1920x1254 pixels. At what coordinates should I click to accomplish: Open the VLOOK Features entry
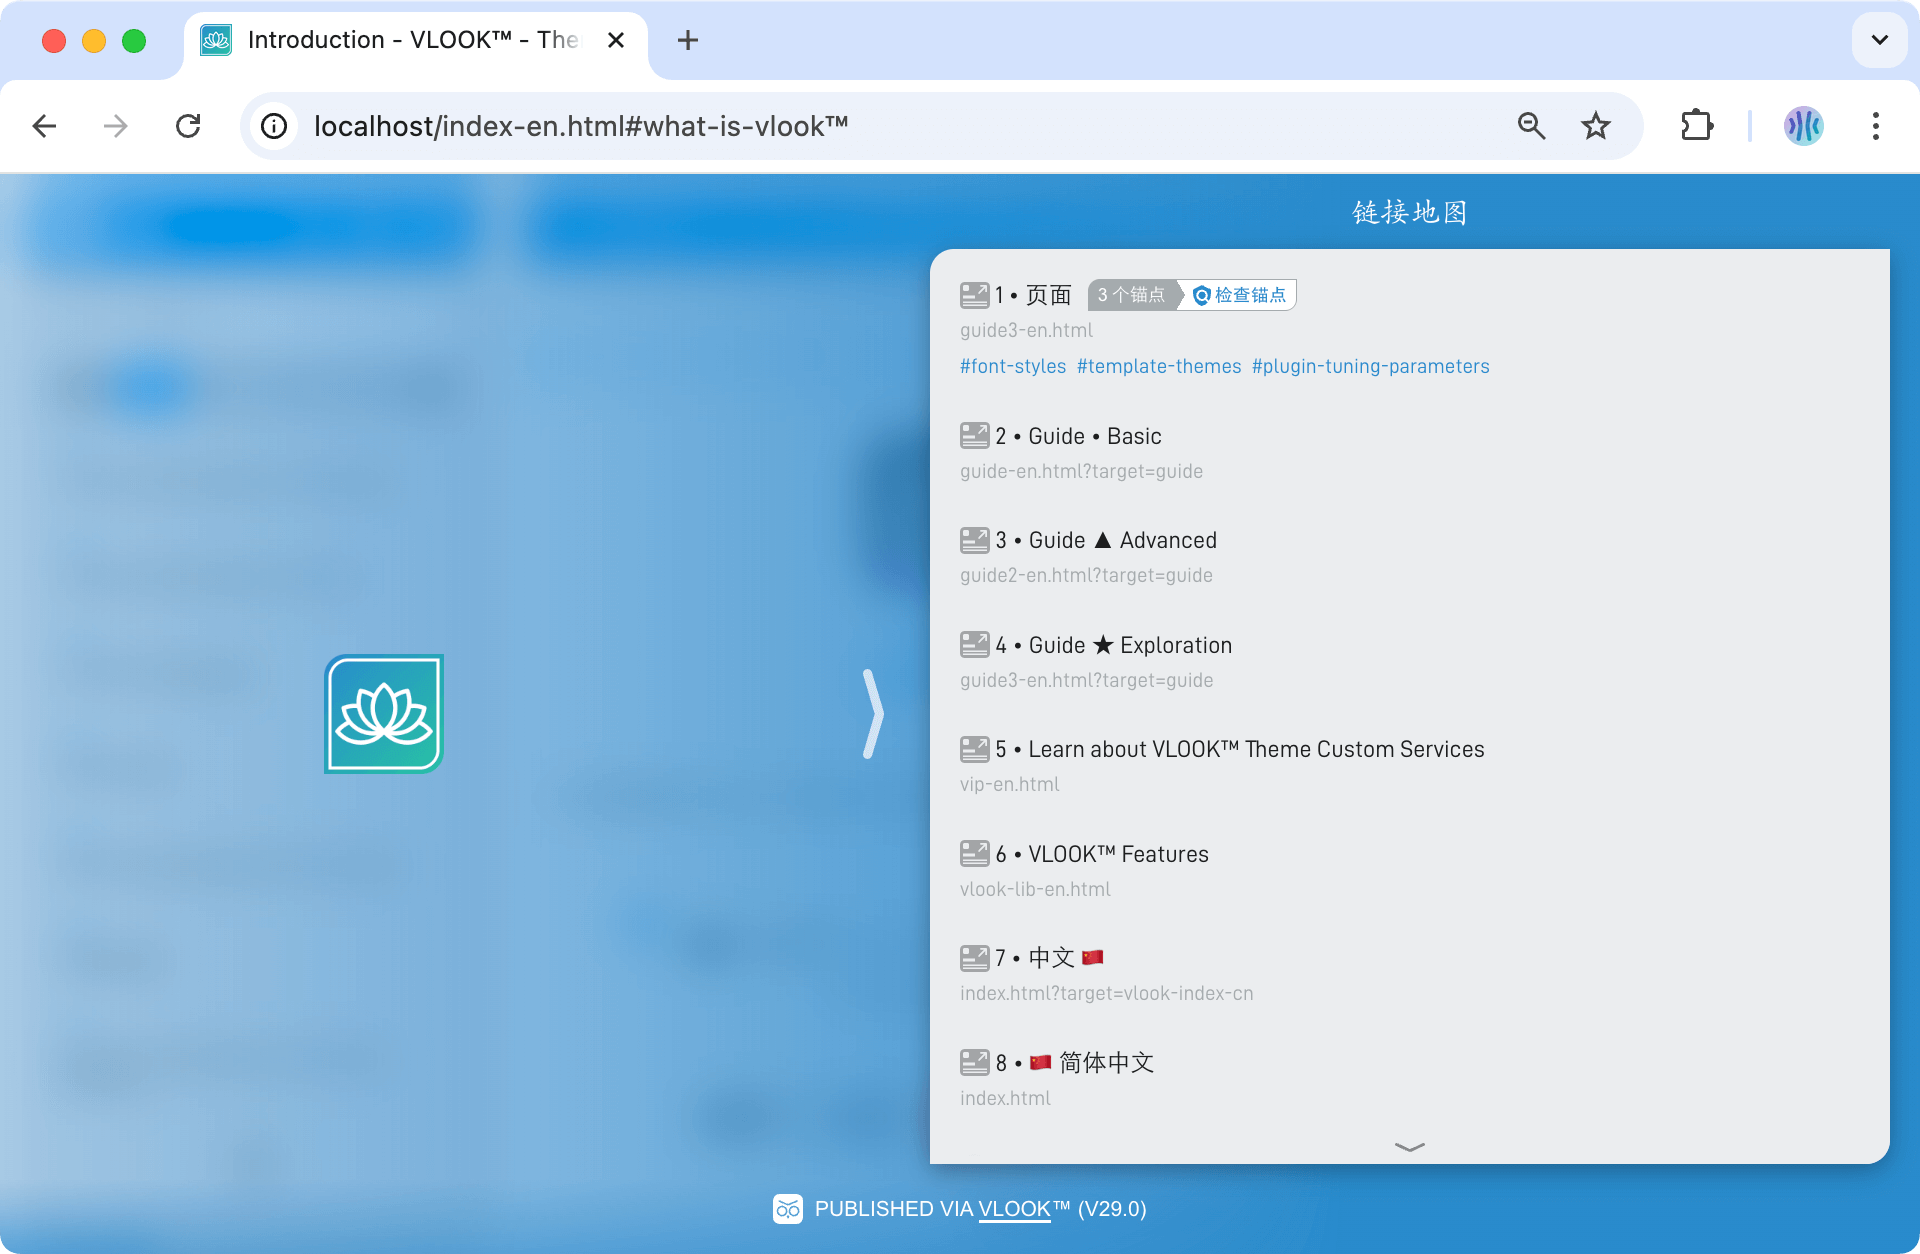point(1102,854)
